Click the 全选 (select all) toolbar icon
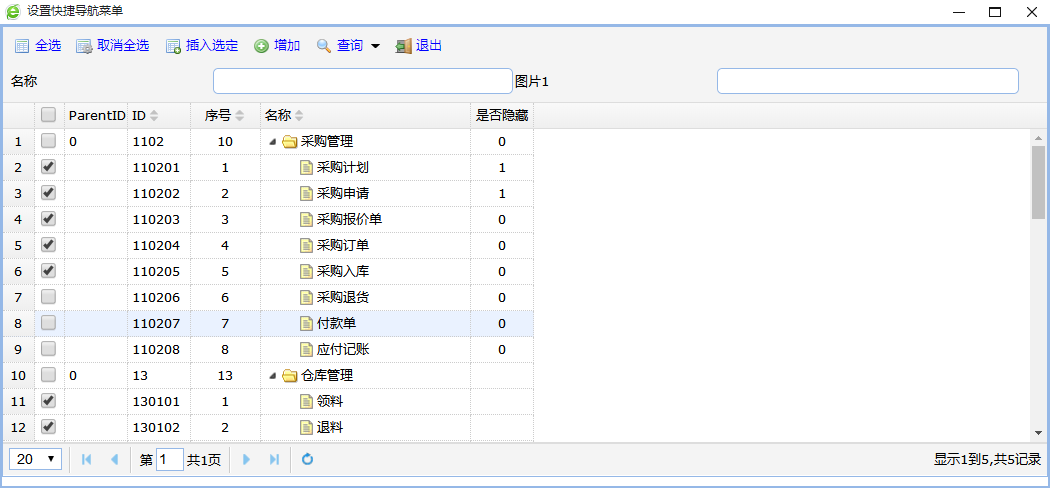The image size is (1050, 493). (22, 46)
